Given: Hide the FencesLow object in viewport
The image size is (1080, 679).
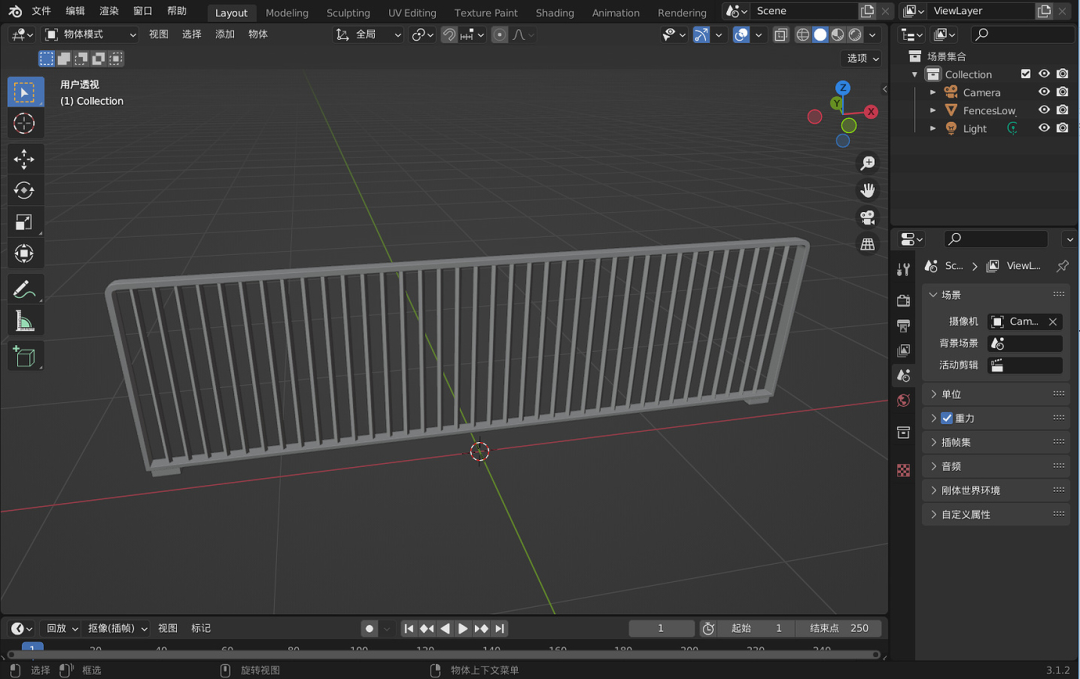Looking at the screenshot, I should click(1044, 109).
